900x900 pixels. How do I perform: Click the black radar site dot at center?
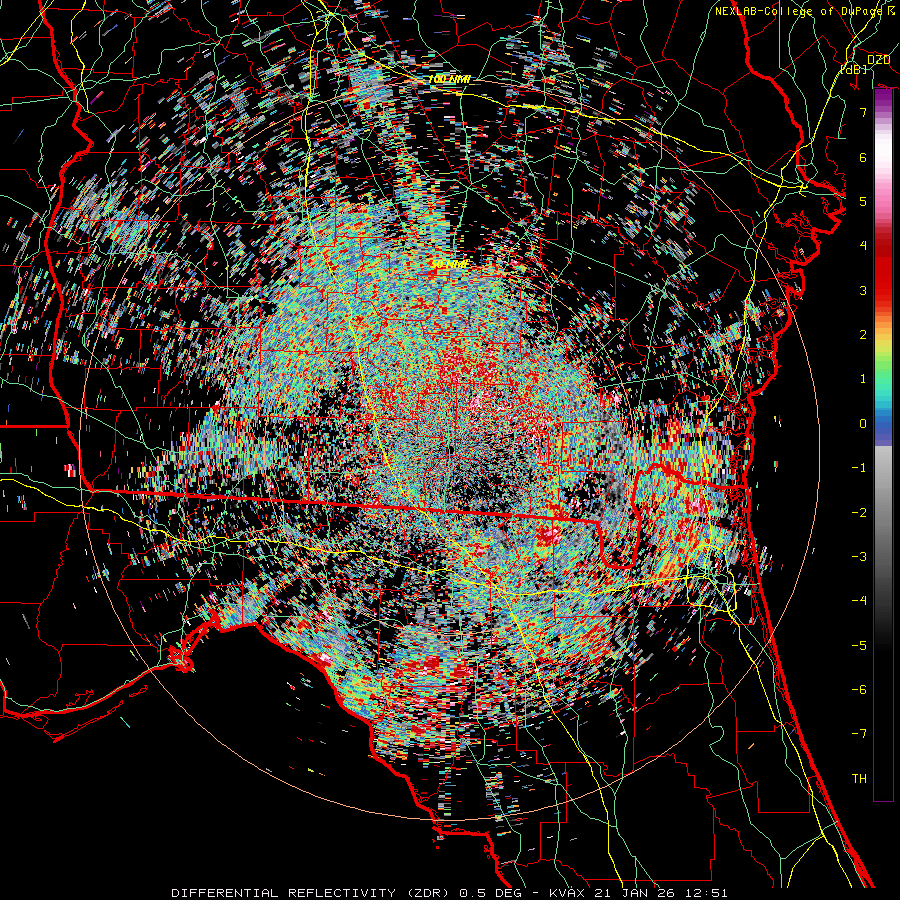click(451, 450)
